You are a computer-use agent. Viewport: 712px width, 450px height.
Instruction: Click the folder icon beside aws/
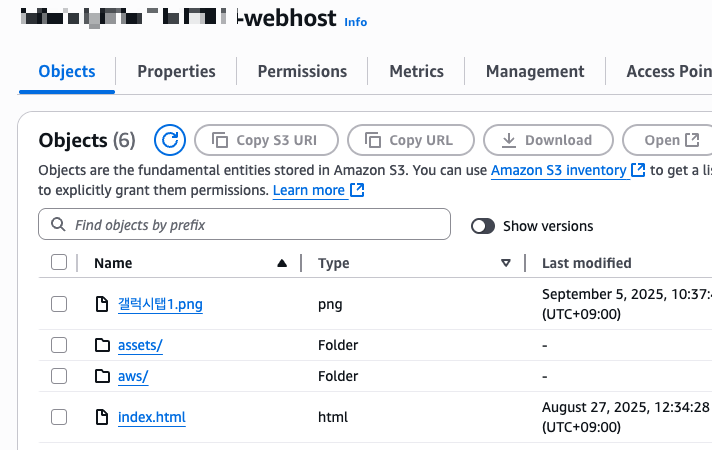click(102, 376)
